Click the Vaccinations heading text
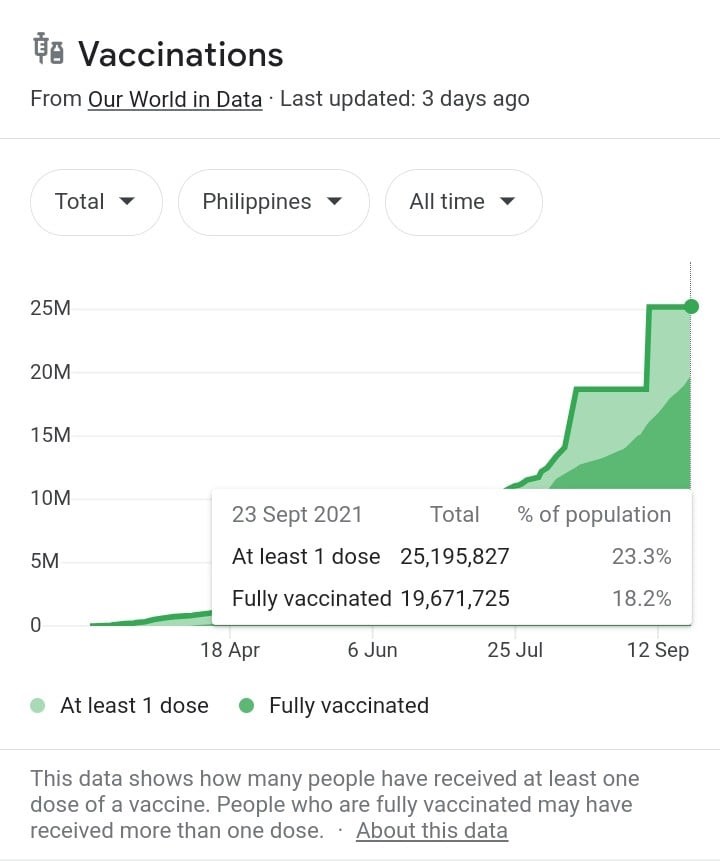This screenshot has height=861, width=720. click(x=181, y=54)
